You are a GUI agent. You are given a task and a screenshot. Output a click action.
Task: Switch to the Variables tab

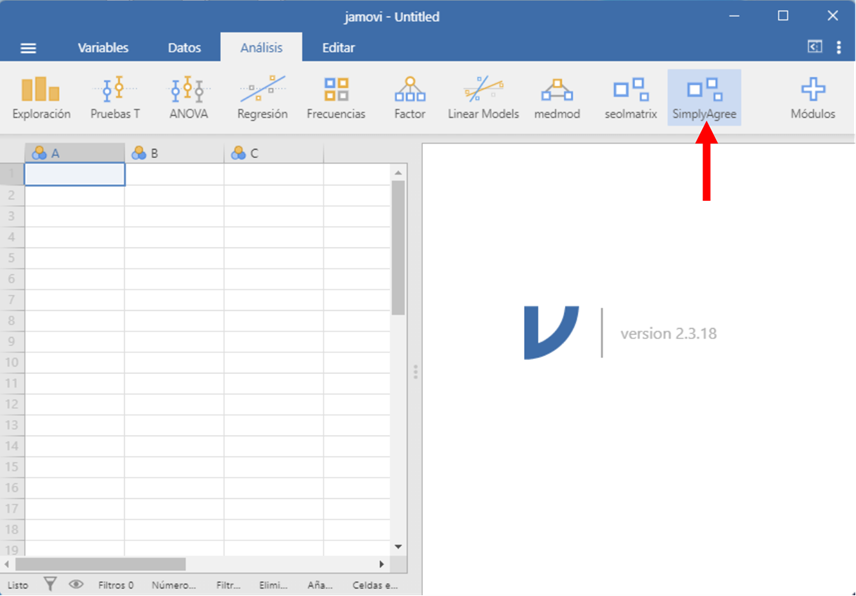click(103, 48)
